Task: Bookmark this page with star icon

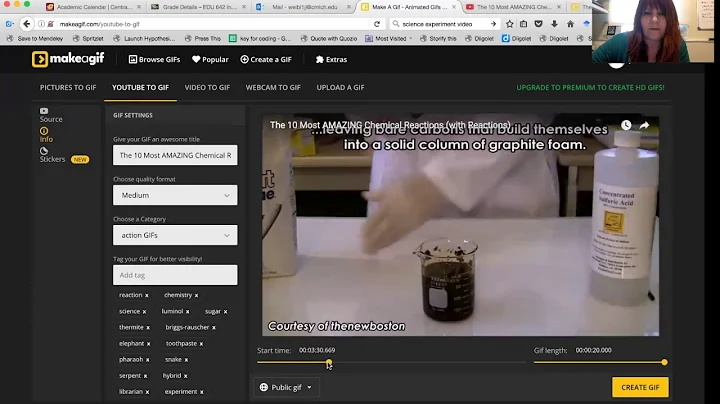Action: [x=510, y=24]
